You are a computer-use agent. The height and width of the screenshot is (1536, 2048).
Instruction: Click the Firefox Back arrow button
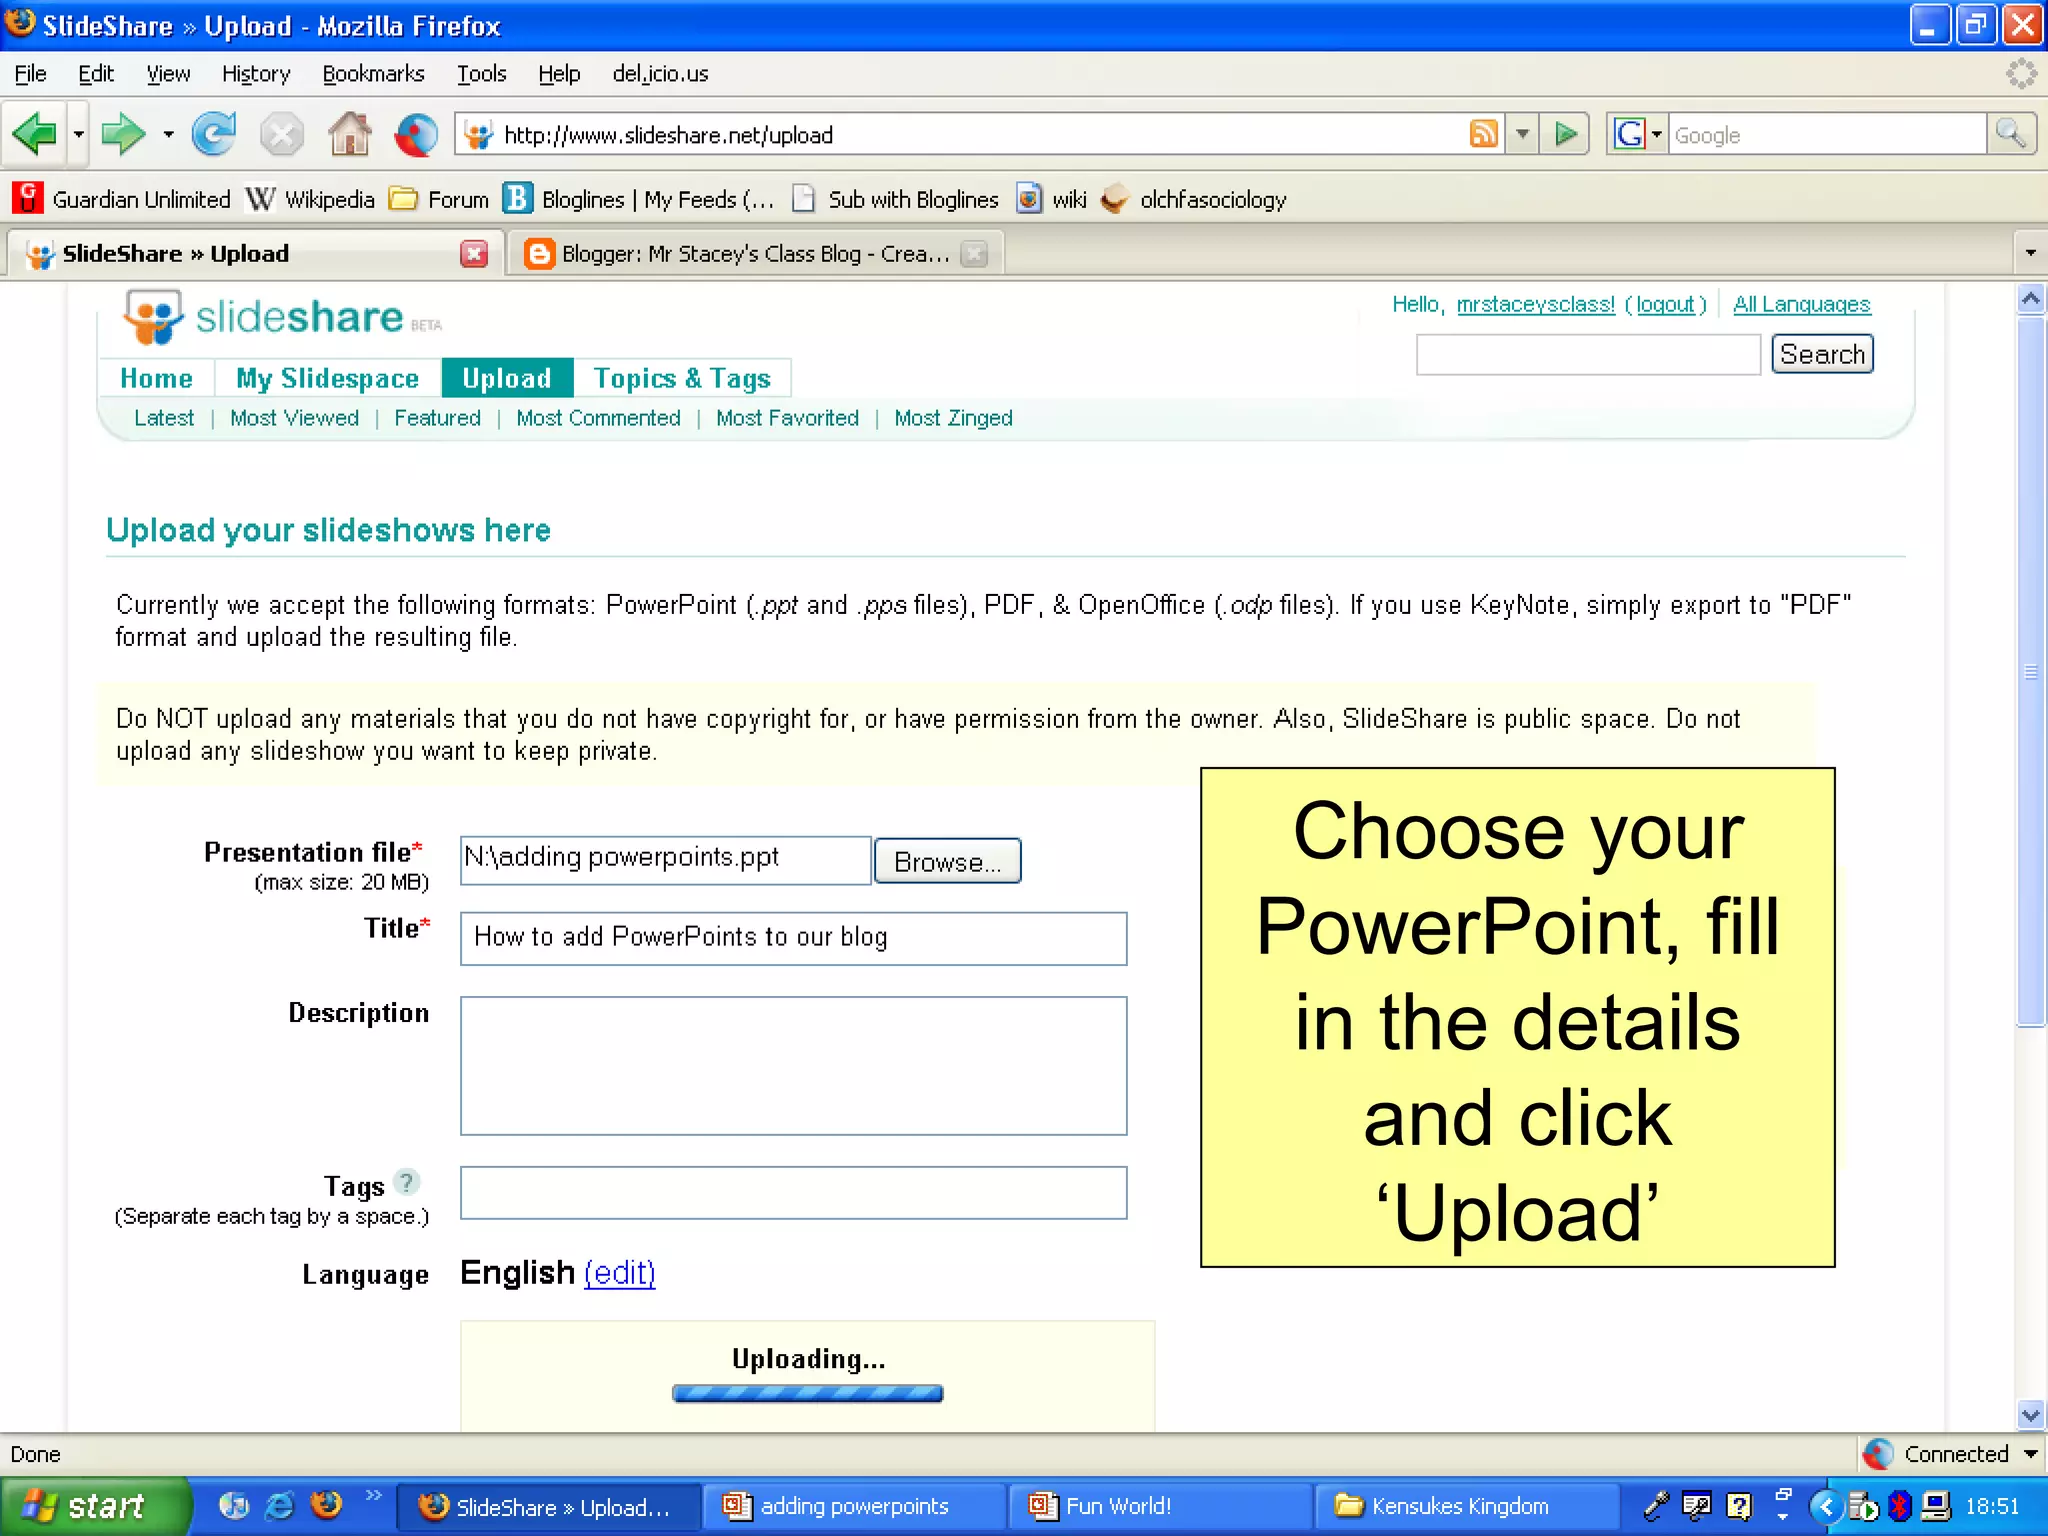[36, 134]
